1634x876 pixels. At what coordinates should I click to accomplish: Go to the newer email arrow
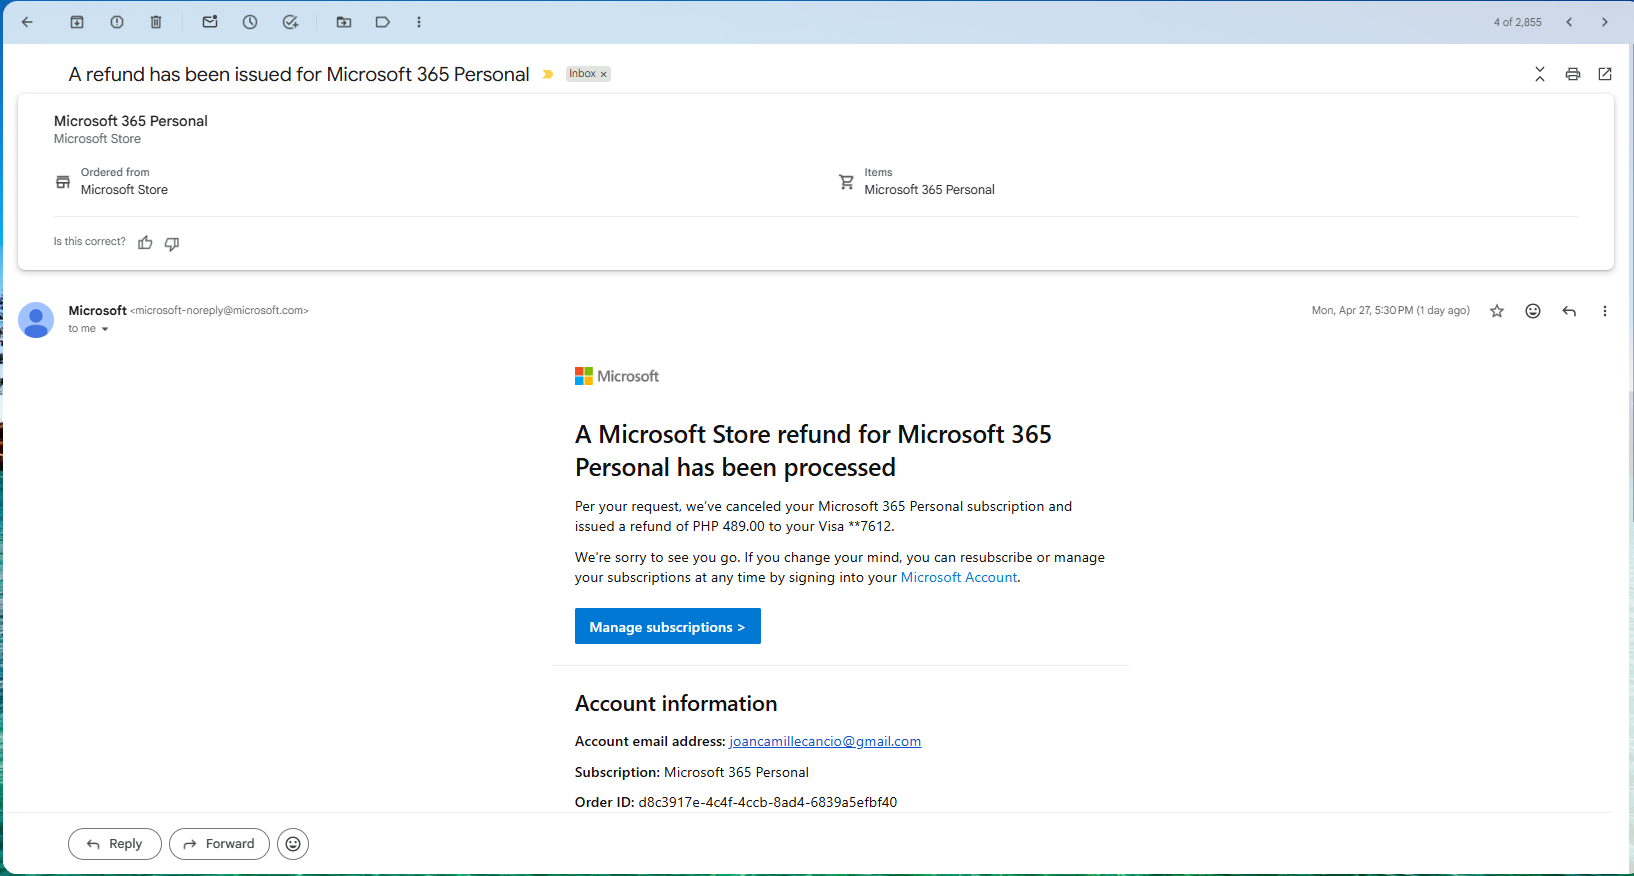[1569, 22]
